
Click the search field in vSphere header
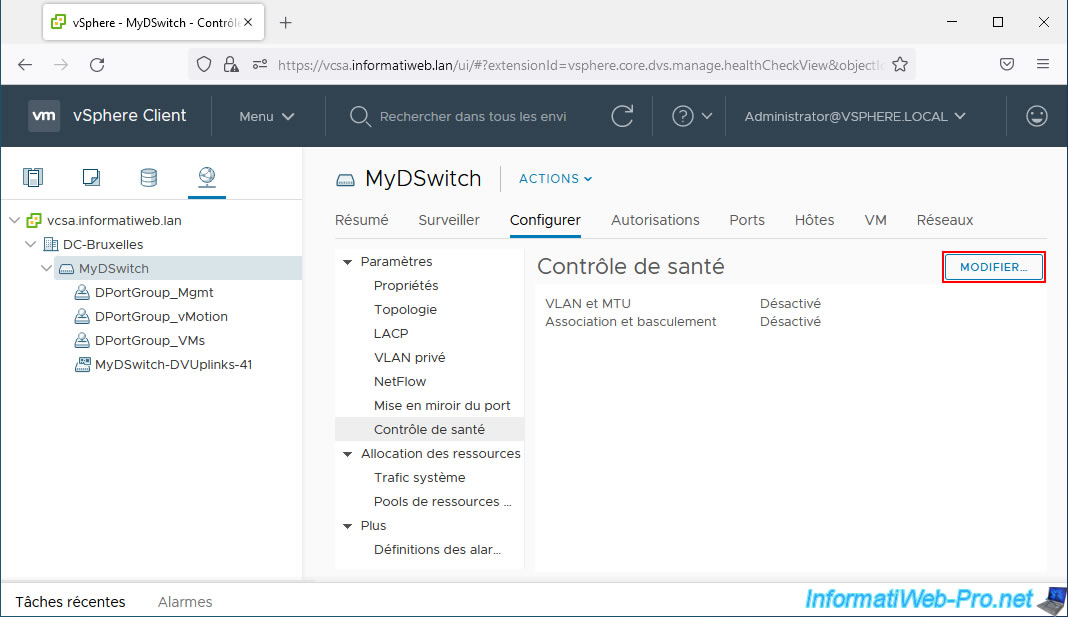pos(472,116)
